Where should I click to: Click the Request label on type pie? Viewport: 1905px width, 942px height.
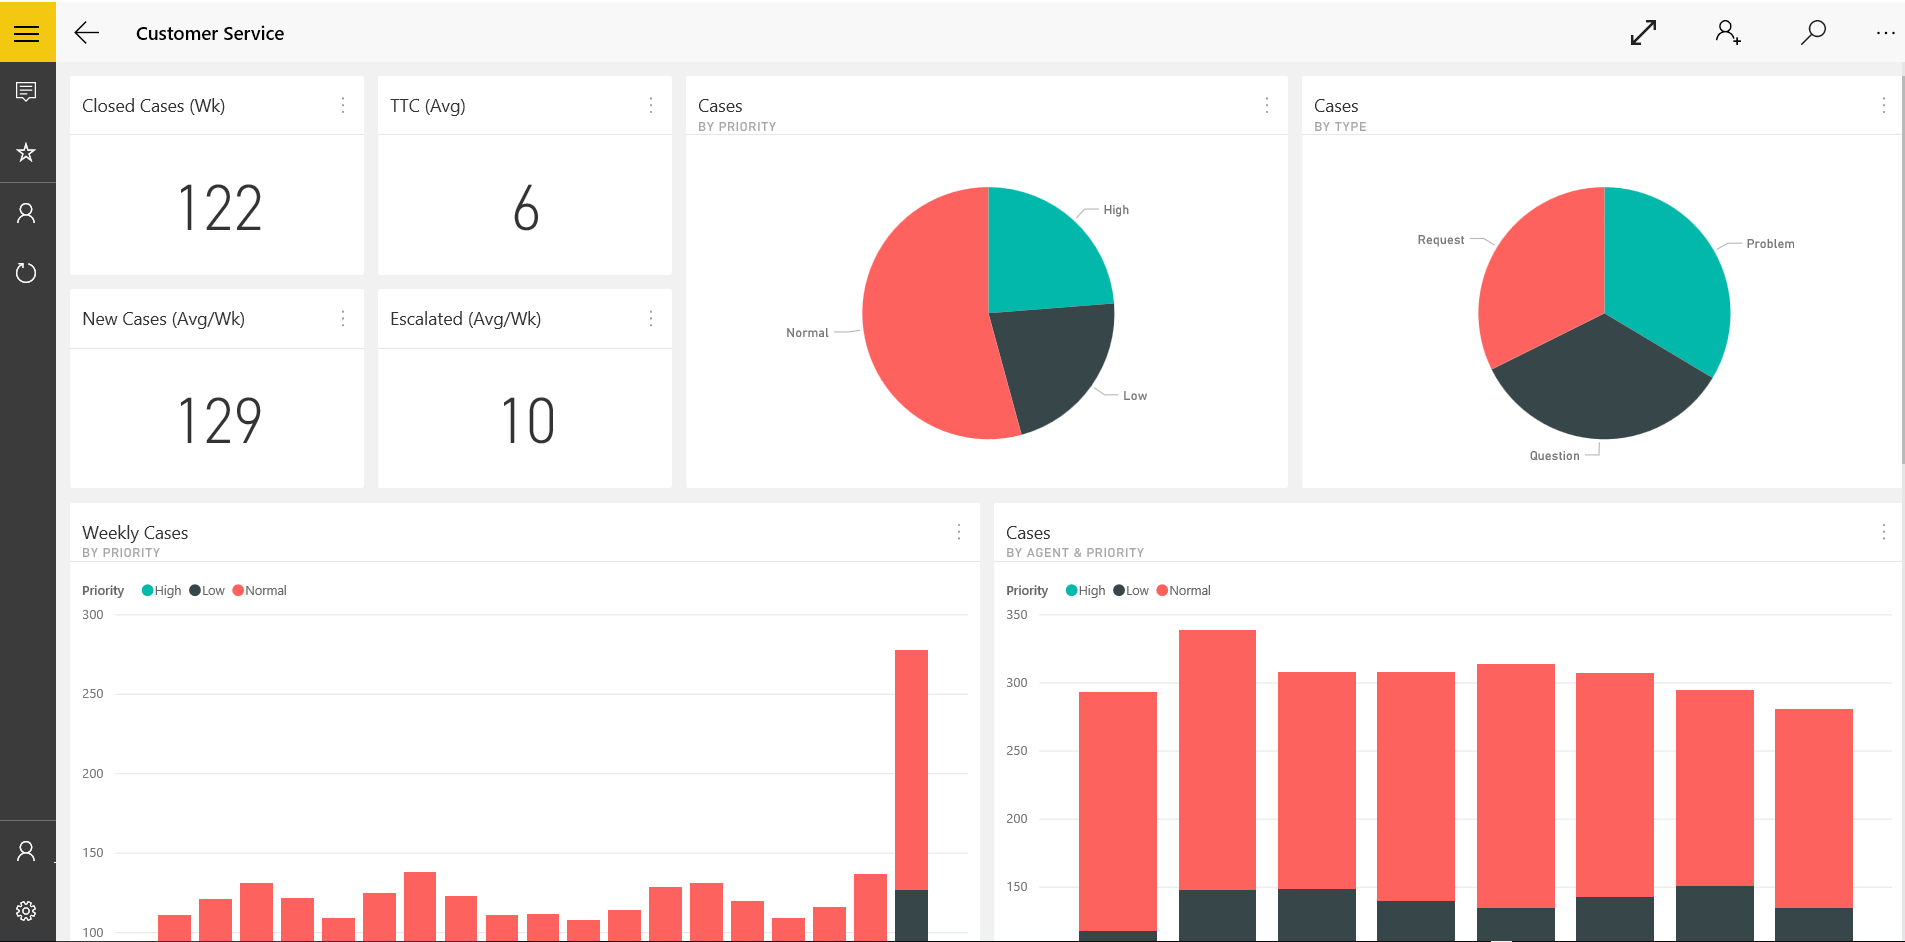click(x=1440, y=240)
